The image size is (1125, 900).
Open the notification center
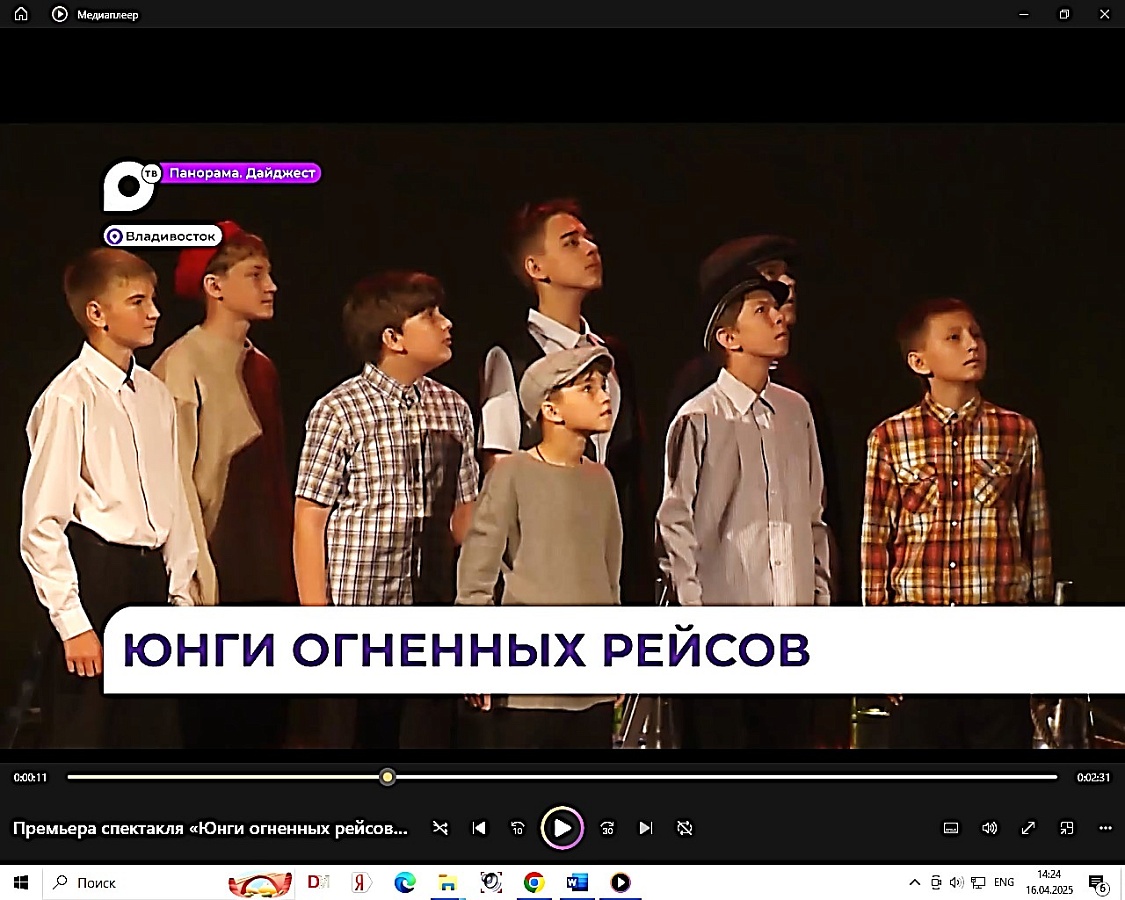pos(1098,883)
